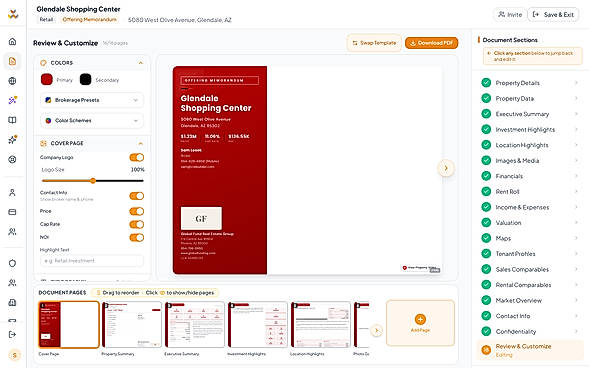Select the Location Highlights page thumbnail
The image size is (589, 368).
(320, 325)
